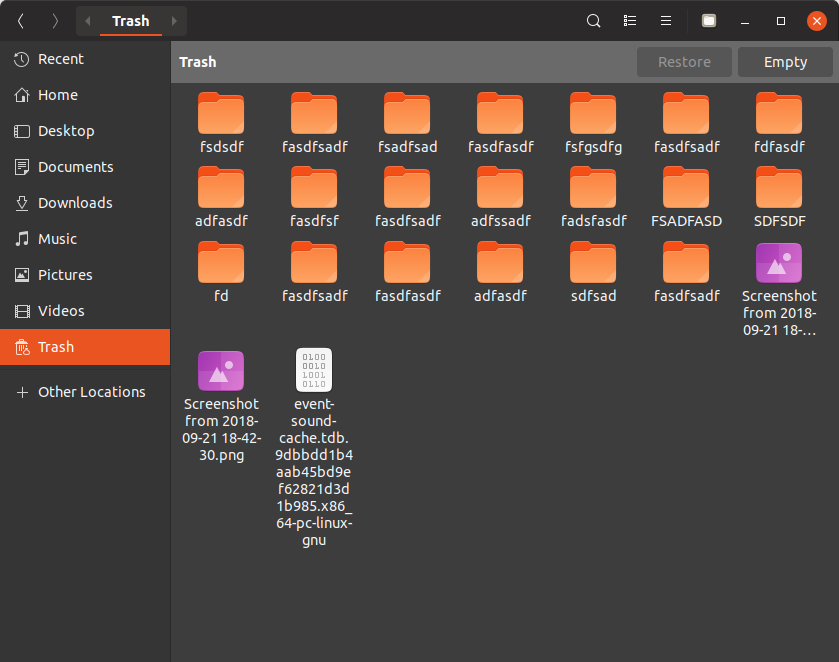Open Recent in the sidebar

pos(85,59)
